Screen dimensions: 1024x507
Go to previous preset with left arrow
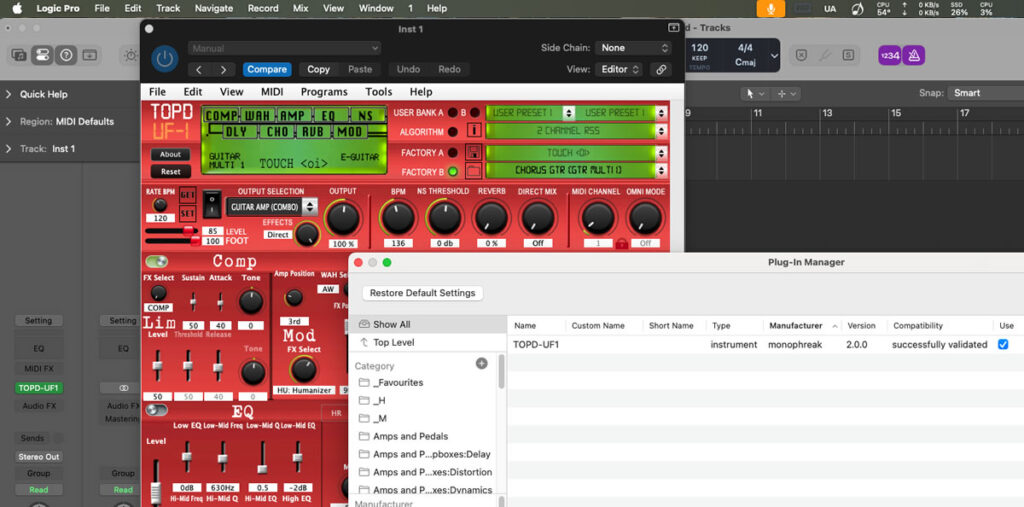click(199, 69)
